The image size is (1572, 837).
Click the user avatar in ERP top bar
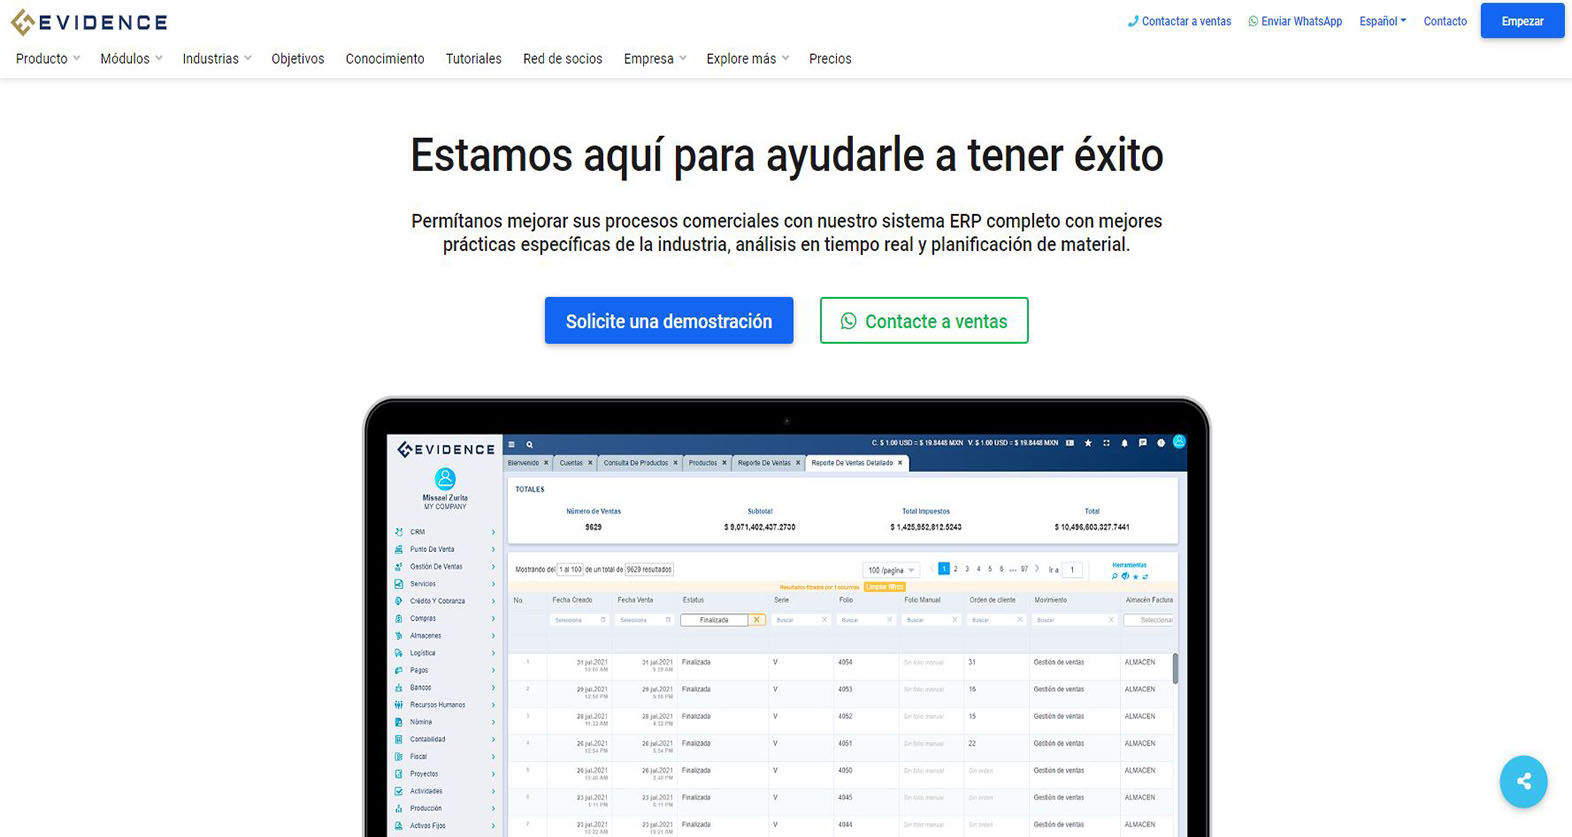coord(1179,442)
